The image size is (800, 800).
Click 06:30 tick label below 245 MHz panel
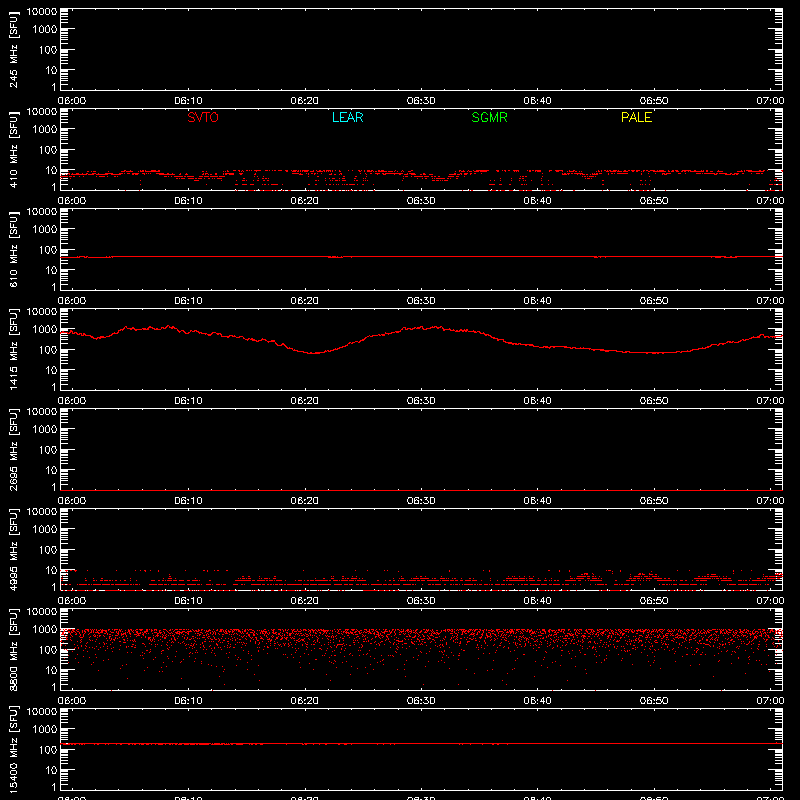click(421, 101)
